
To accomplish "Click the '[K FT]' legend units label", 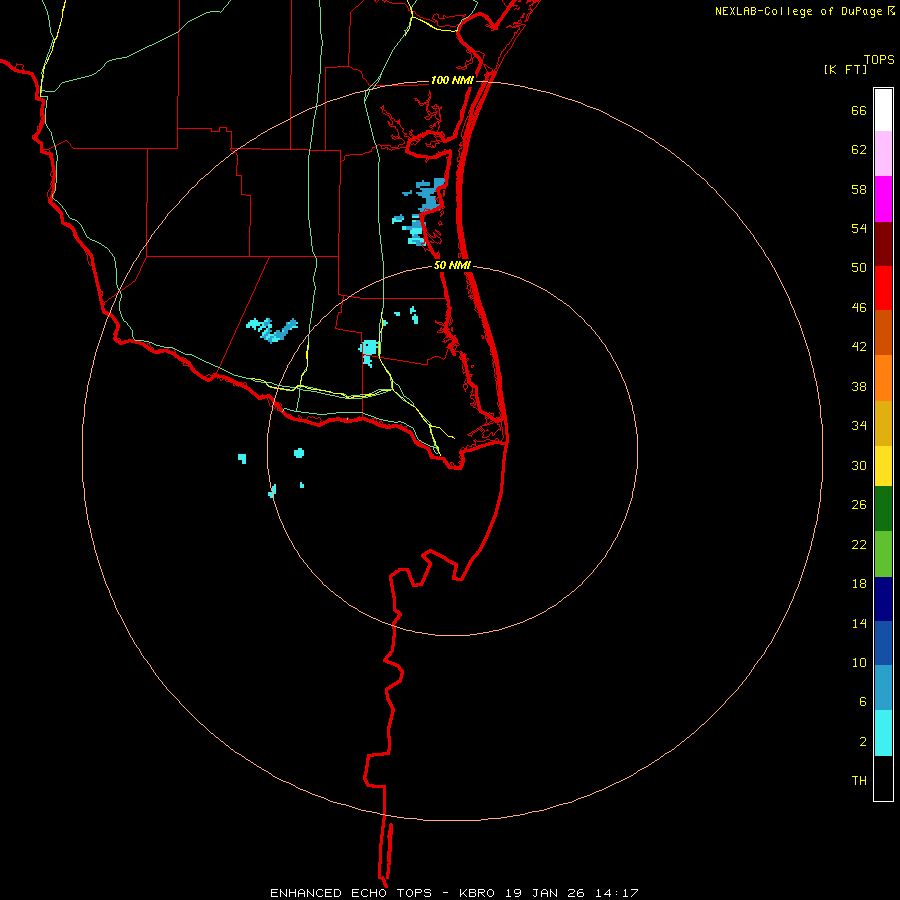I will pos(845,70).
